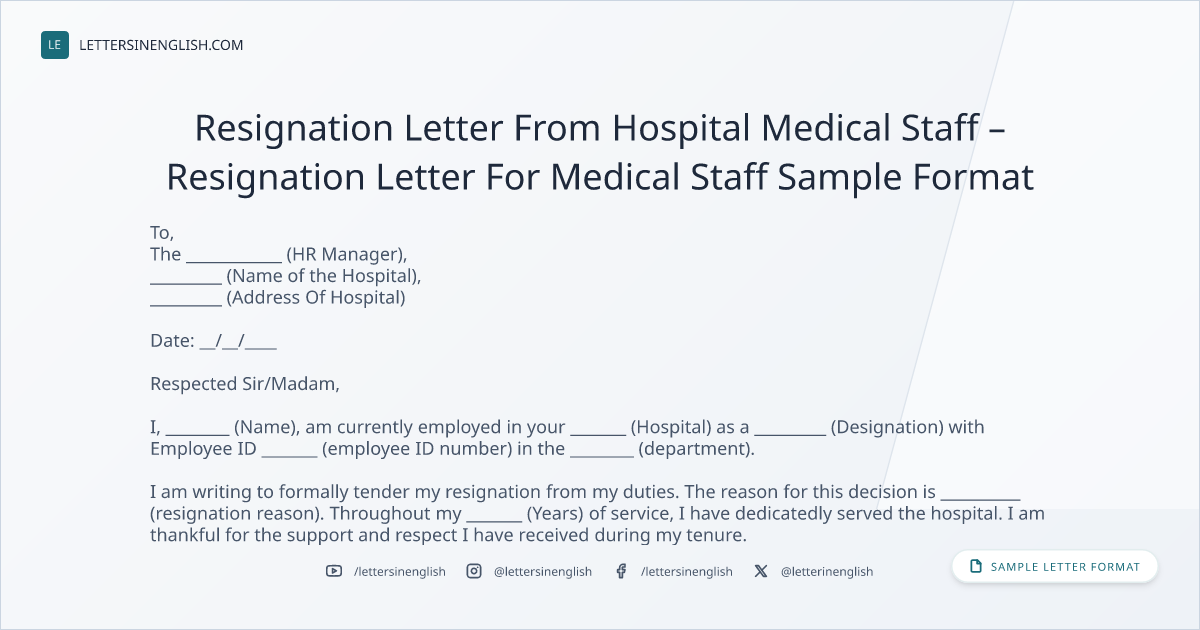Open the @letterinenglish X handle
The image size is (1200, 630).
pos(827,572)
